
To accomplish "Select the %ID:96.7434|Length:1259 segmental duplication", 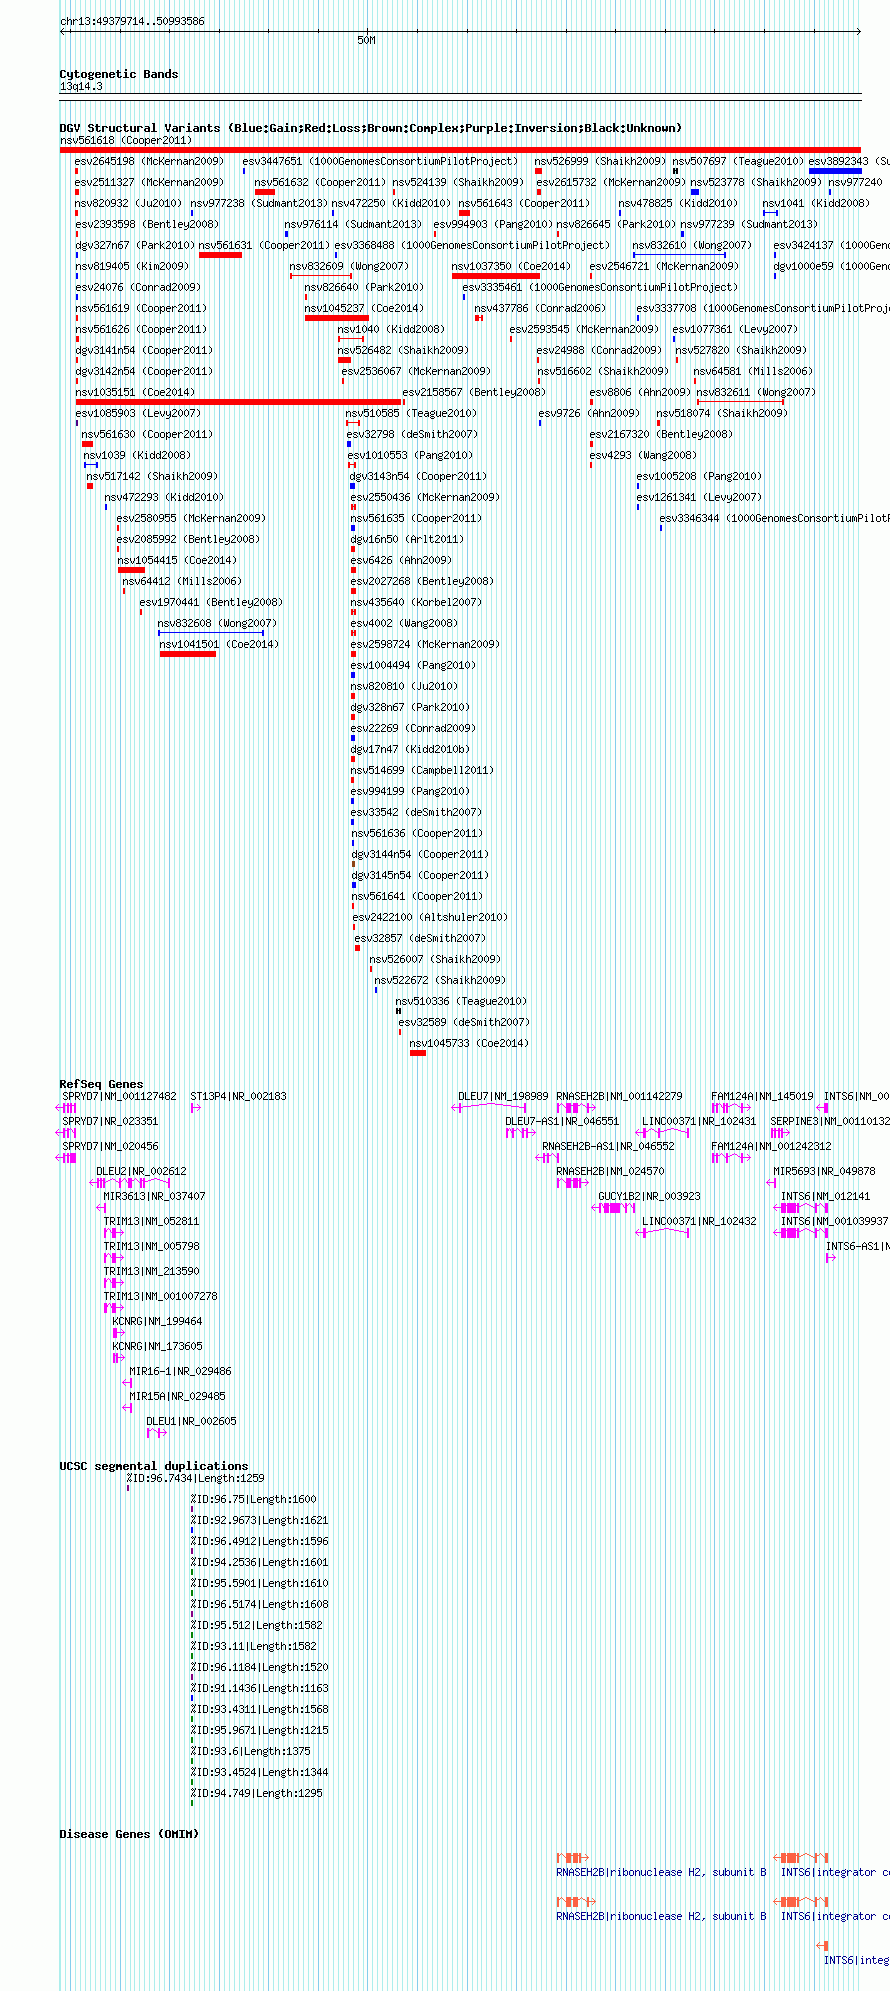I will (x=128, y=1489).
